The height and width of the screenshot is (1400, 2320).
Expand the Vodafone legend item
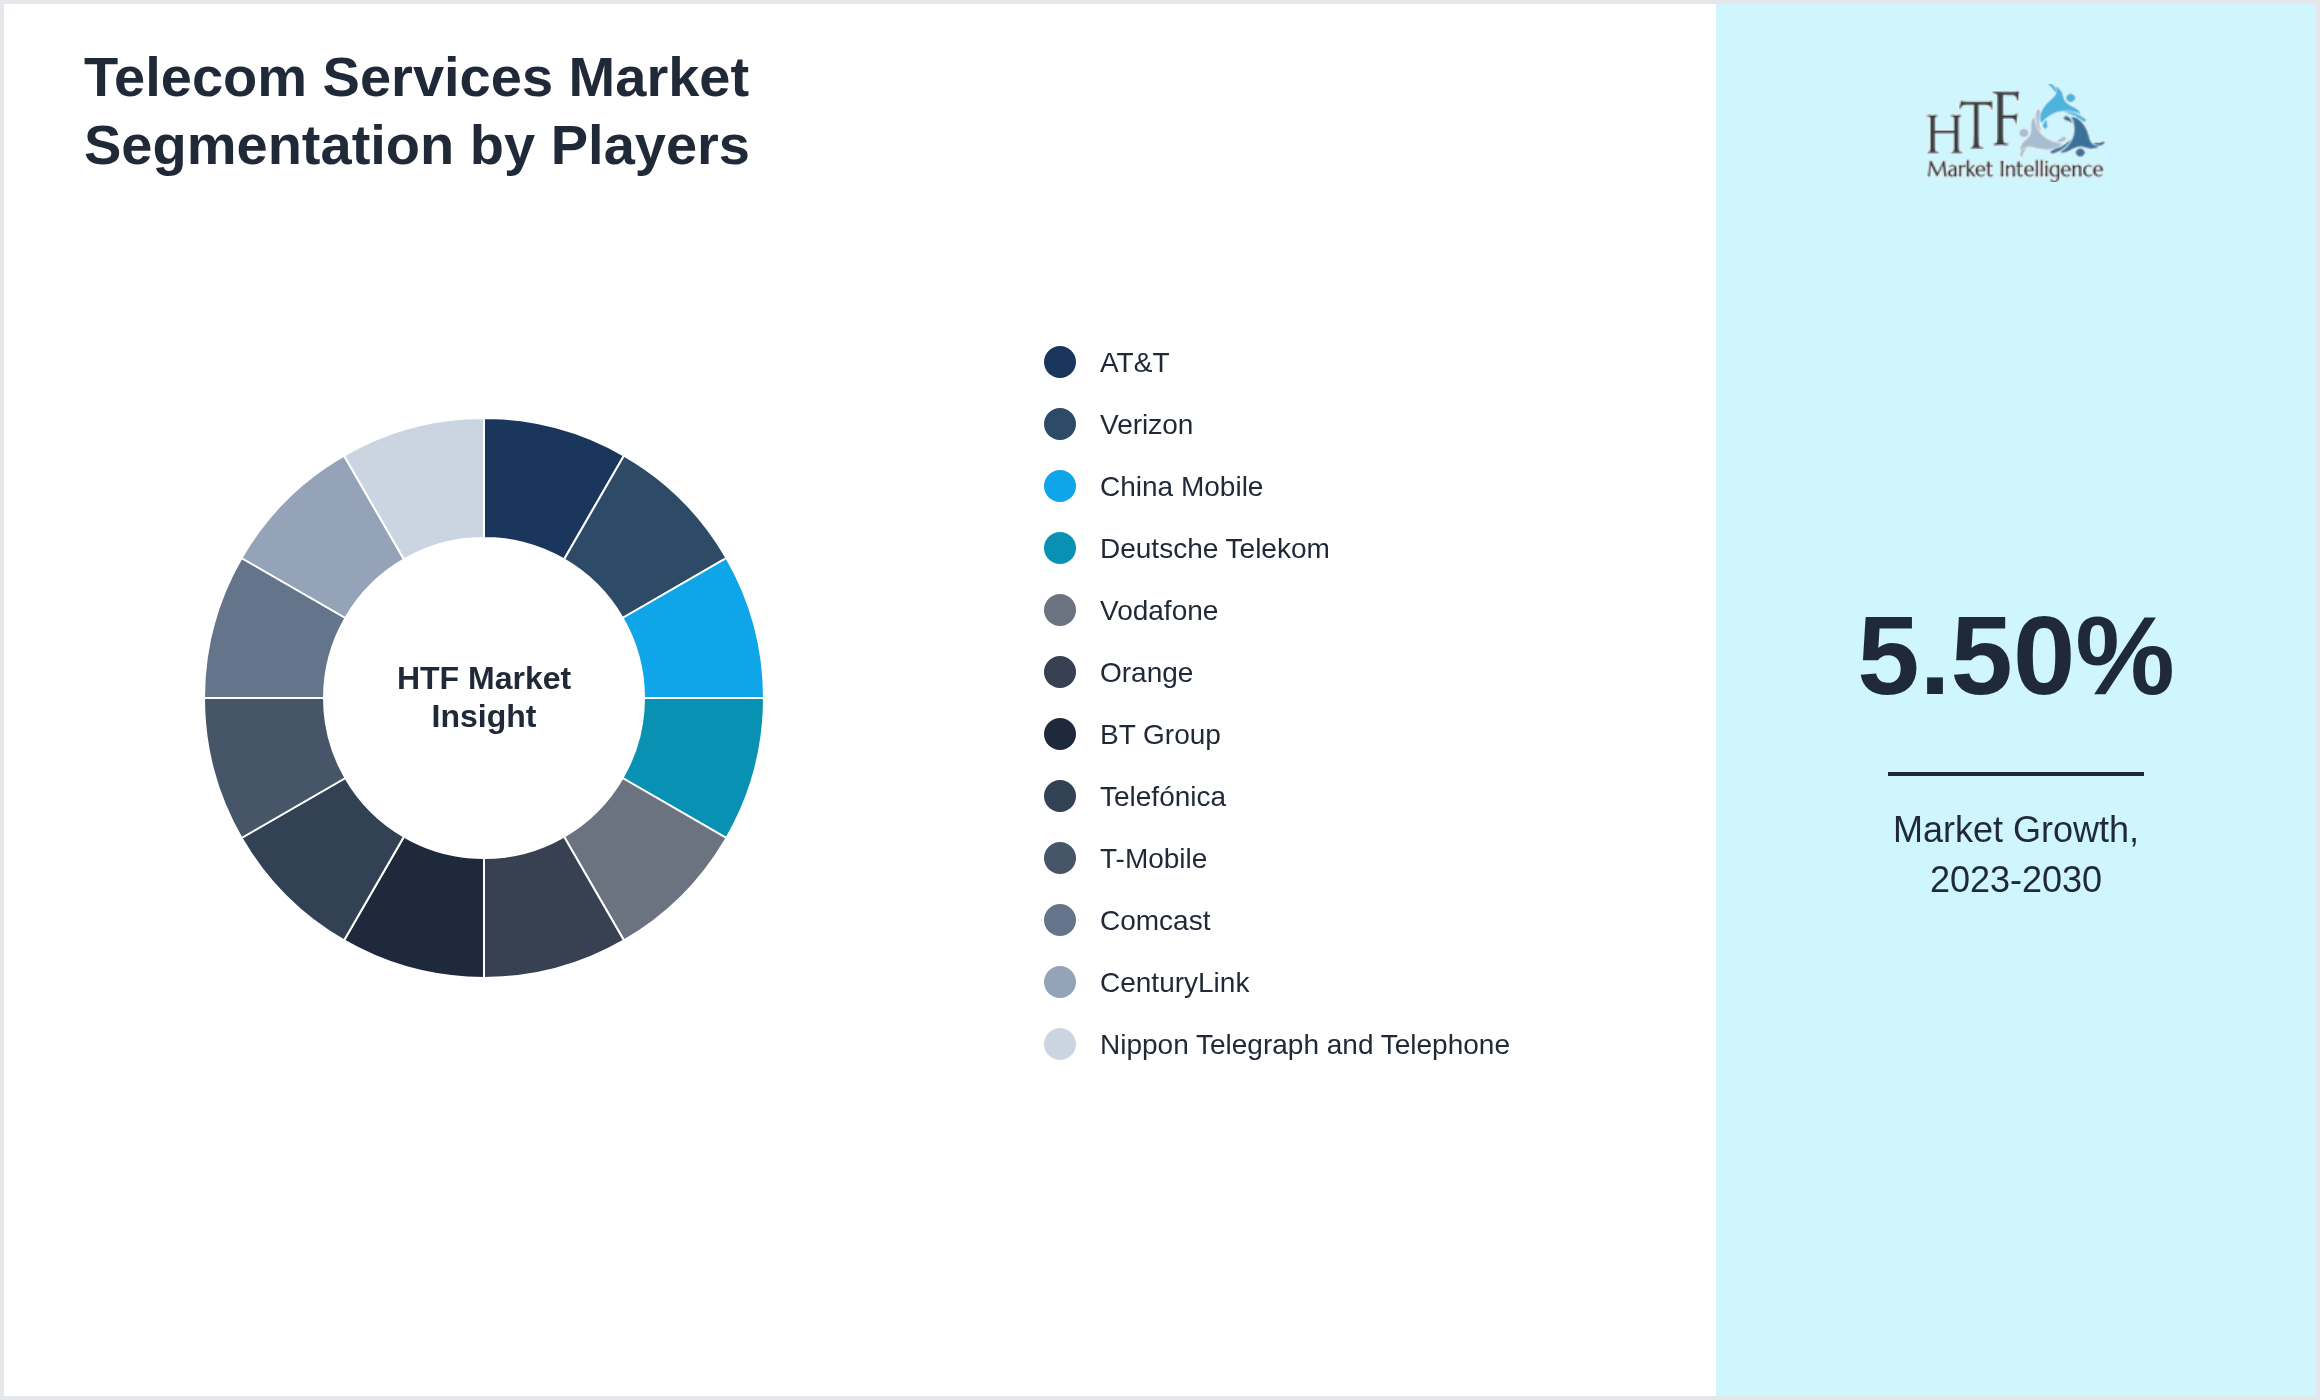pyautogui.click(x=1158, y=610)
